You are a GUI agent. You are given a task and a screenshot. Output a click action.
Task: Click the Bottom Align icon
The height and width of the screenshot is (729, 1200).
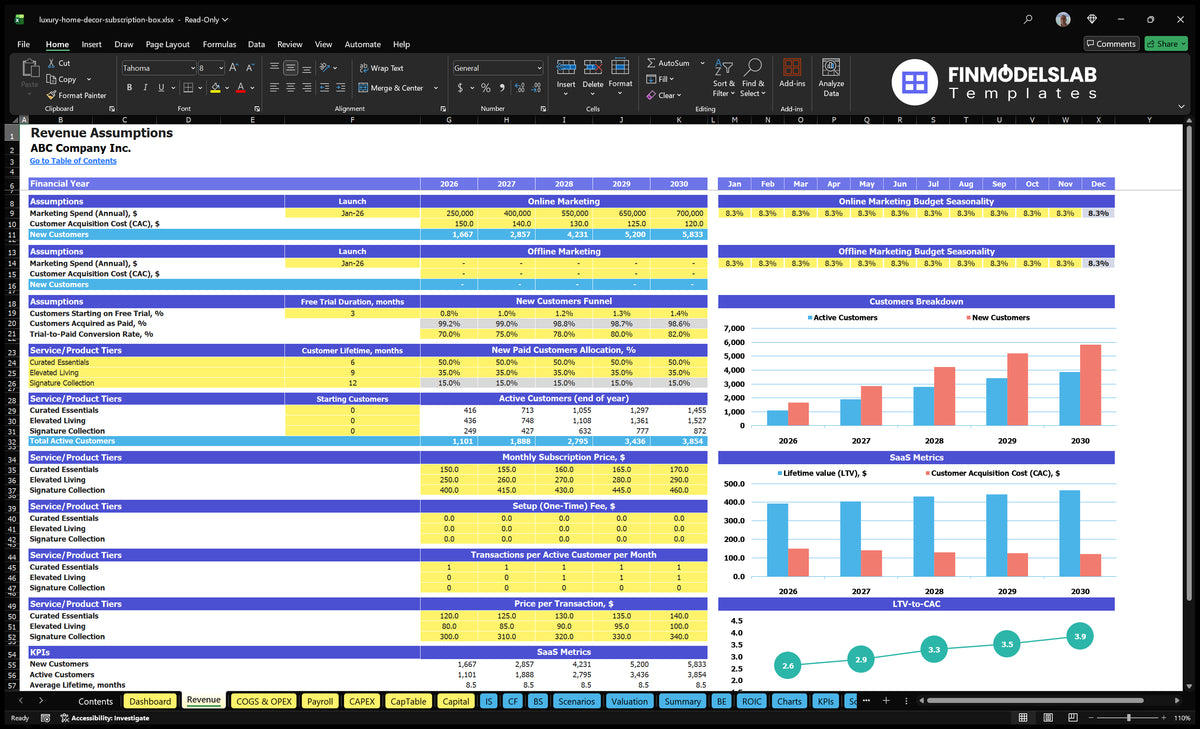click(307, 68)
